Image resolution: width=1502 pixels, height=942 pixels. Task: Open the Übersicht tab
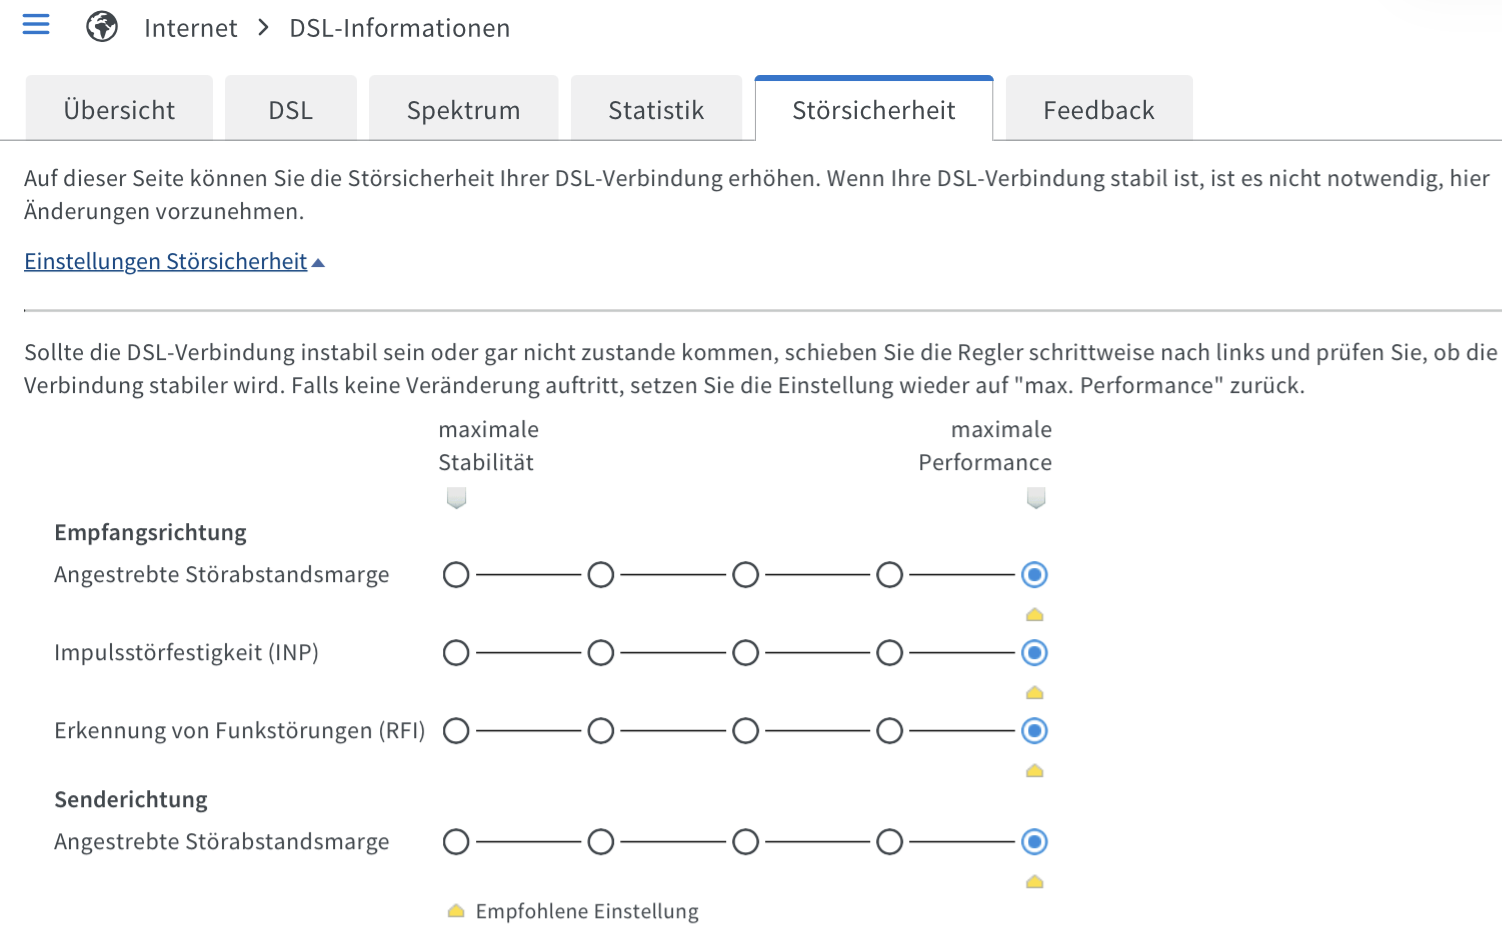[119, 109]
